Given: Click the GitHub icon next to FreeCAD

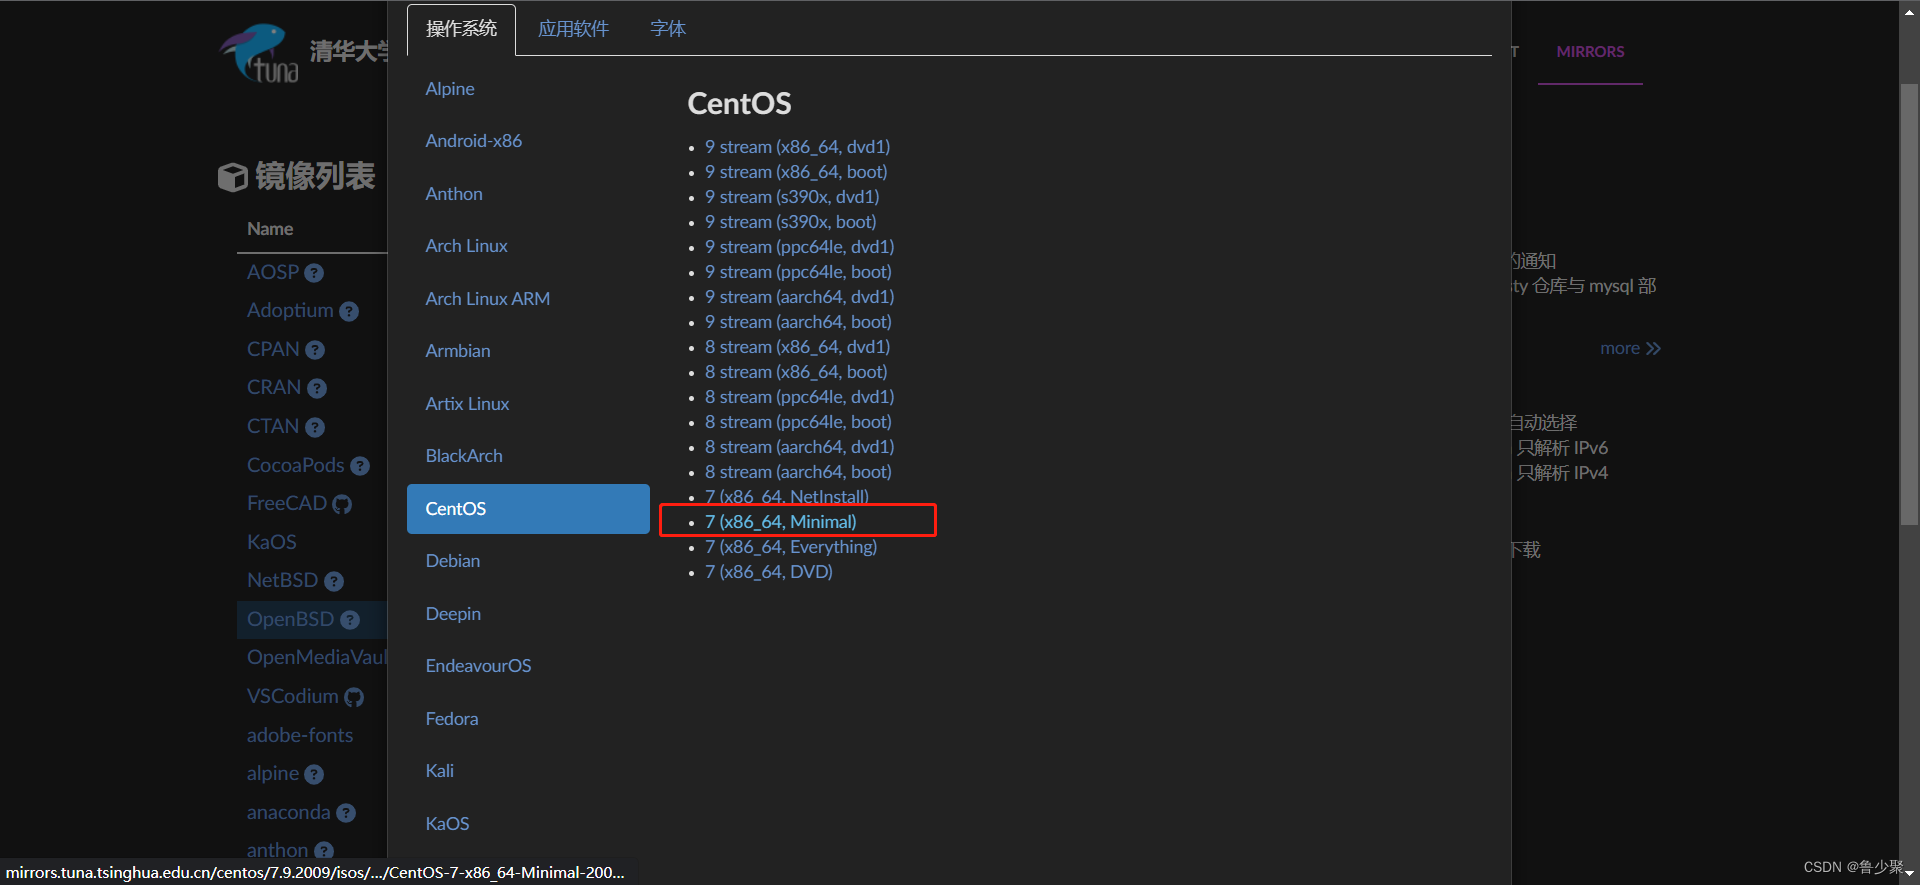Looking at the screenshot, I should click(342, 504).
